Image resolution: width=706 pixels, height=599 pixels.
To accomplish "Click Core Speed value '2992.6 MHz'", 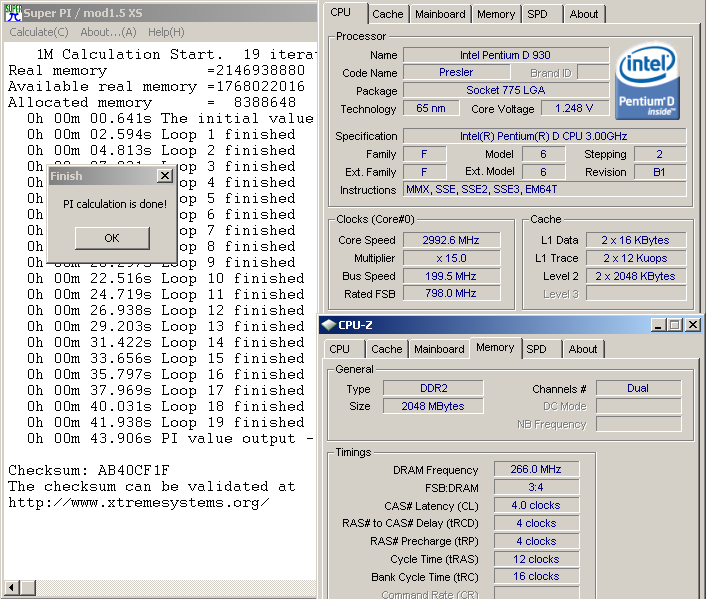I will 451,240.
